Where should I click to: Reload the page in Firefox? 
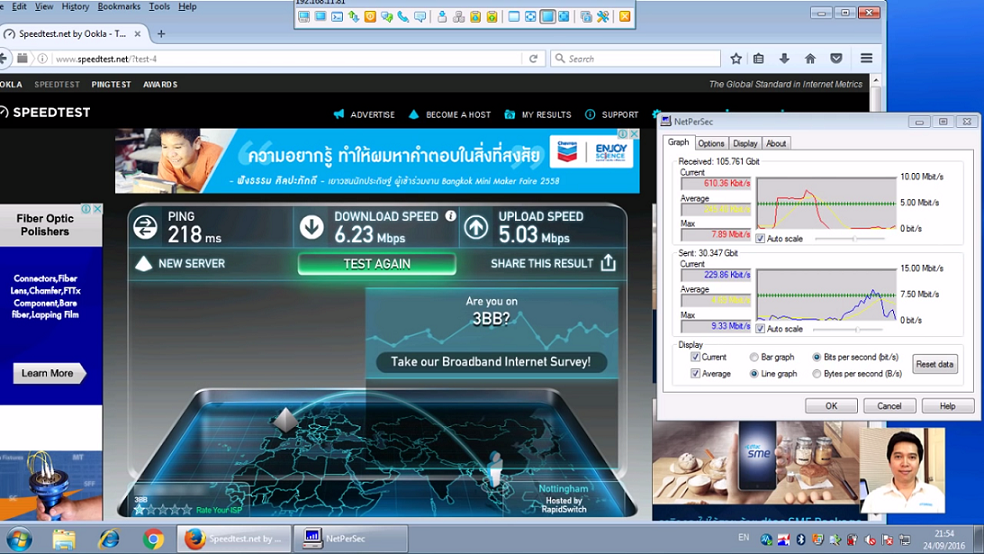[x=534, y=59]
